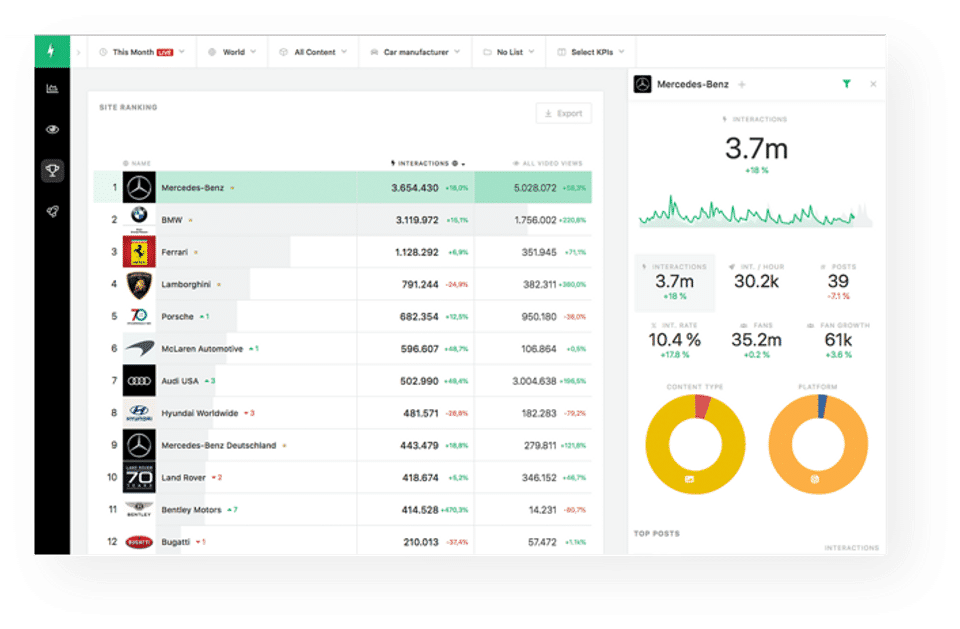Select the Land Rover row name
The height and width of the screenshot is (629, 960).
[183, 478]
